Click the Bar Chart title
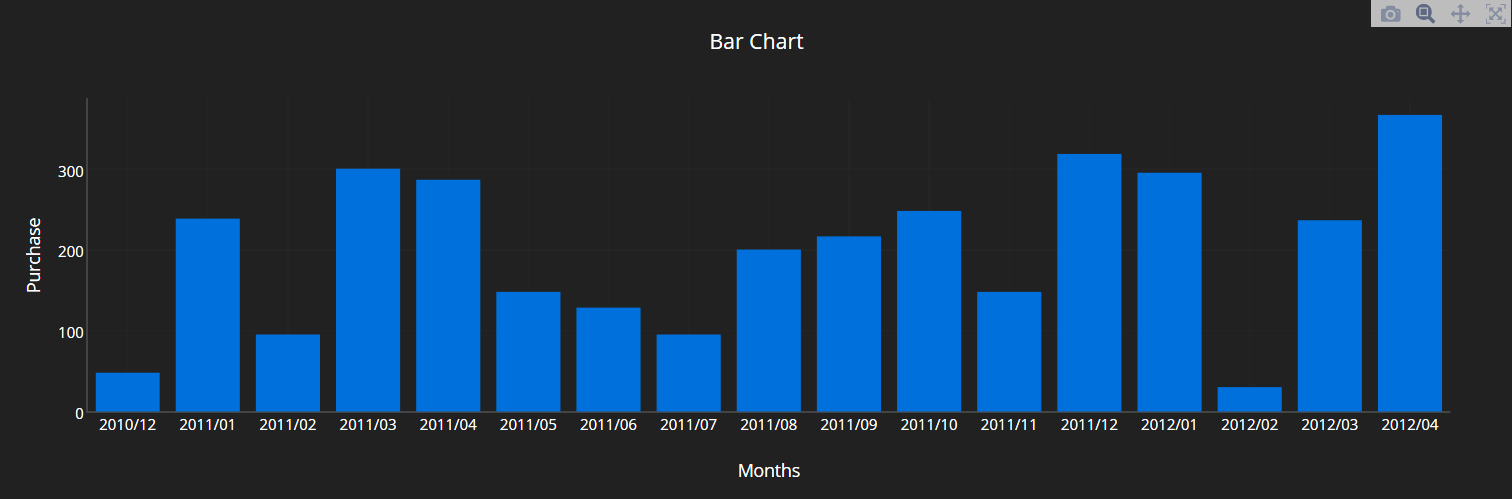Image resolution: width=1512 pixels, height=499 pixels. (756, 42)
